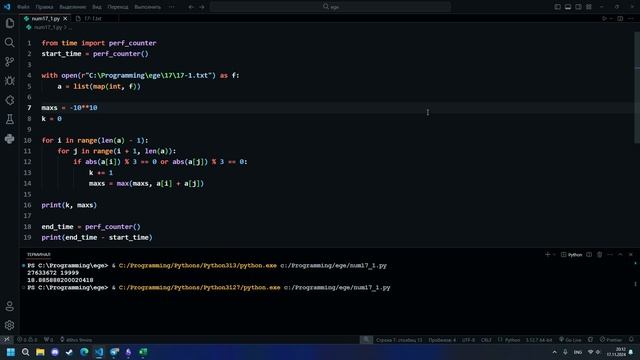Open the File (Файл) menu
The width and height of the screenshot is (640, 360).
click(x=23, y=7)
